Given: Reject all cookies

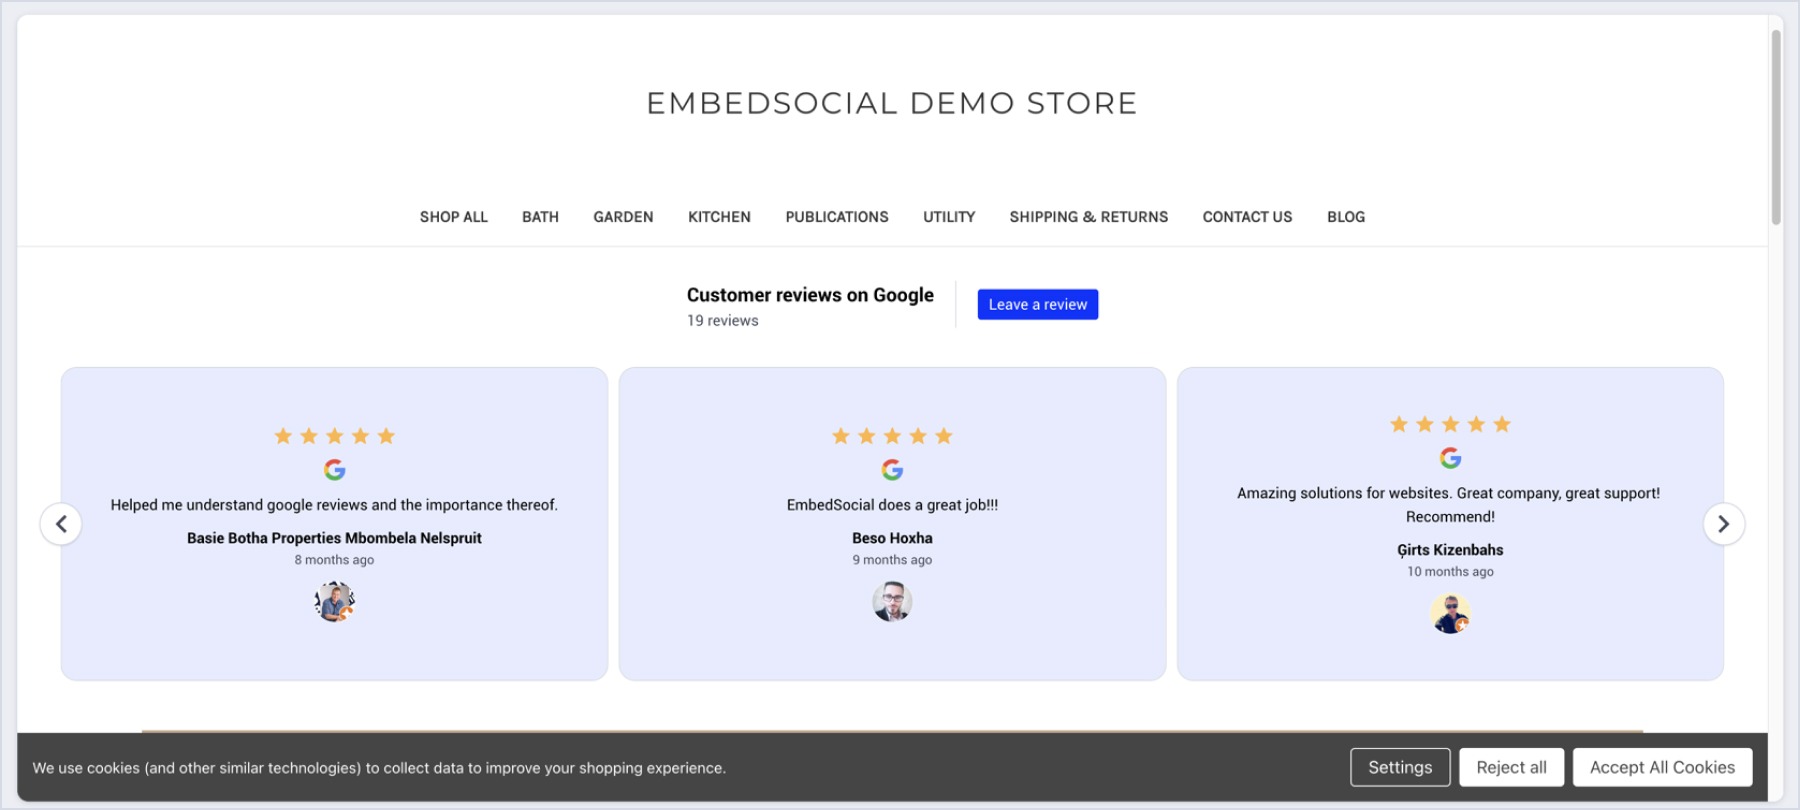Looking at the screenshot, I should (1511, 767).
